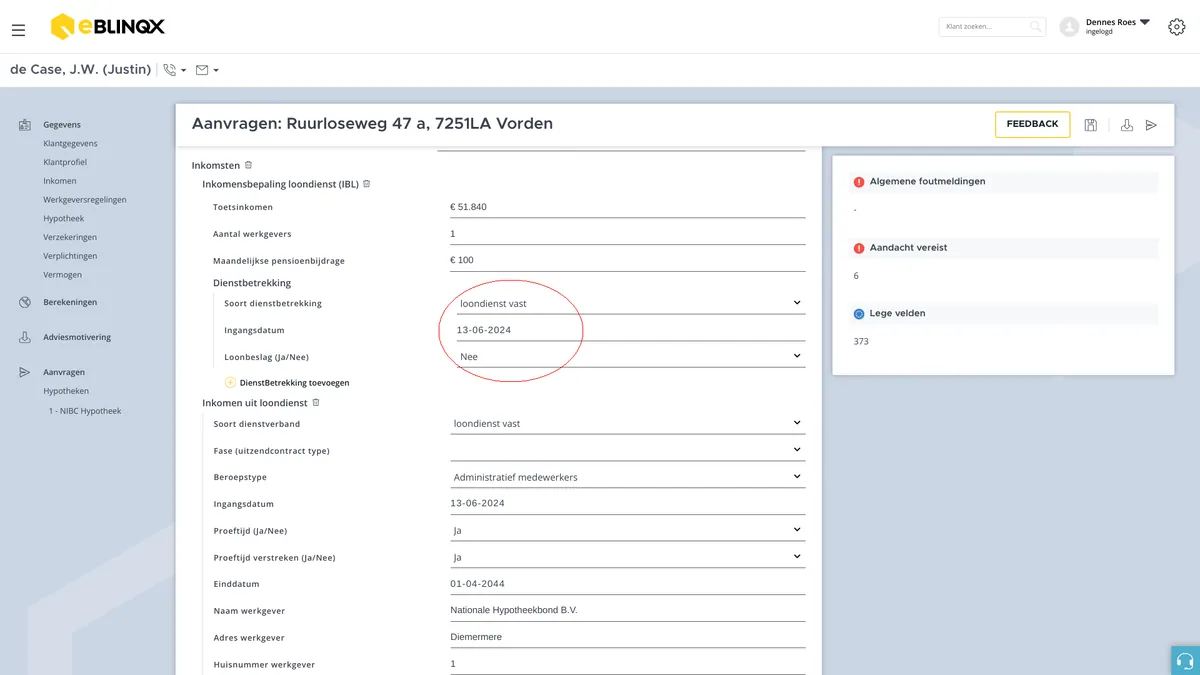Click the Naam werkgever field
1200x675 pixels.
click(x=628, y=610)
